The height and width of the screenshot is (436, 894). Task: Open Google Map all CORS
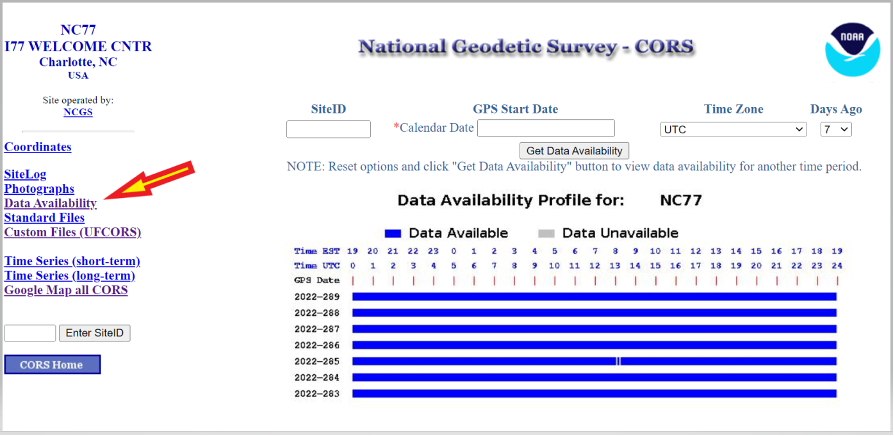coord(66,290)
